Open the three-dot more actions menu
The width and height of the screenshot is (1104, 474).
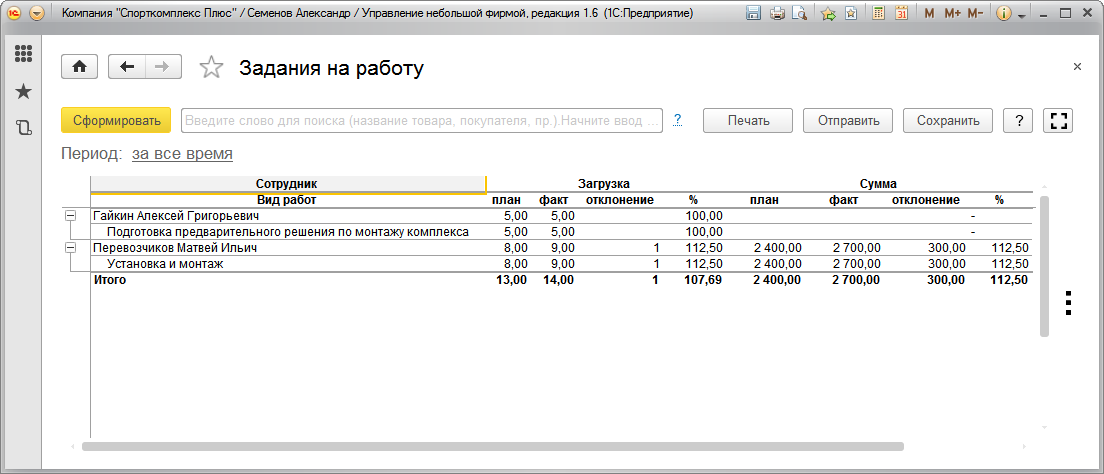[1068, 303]
